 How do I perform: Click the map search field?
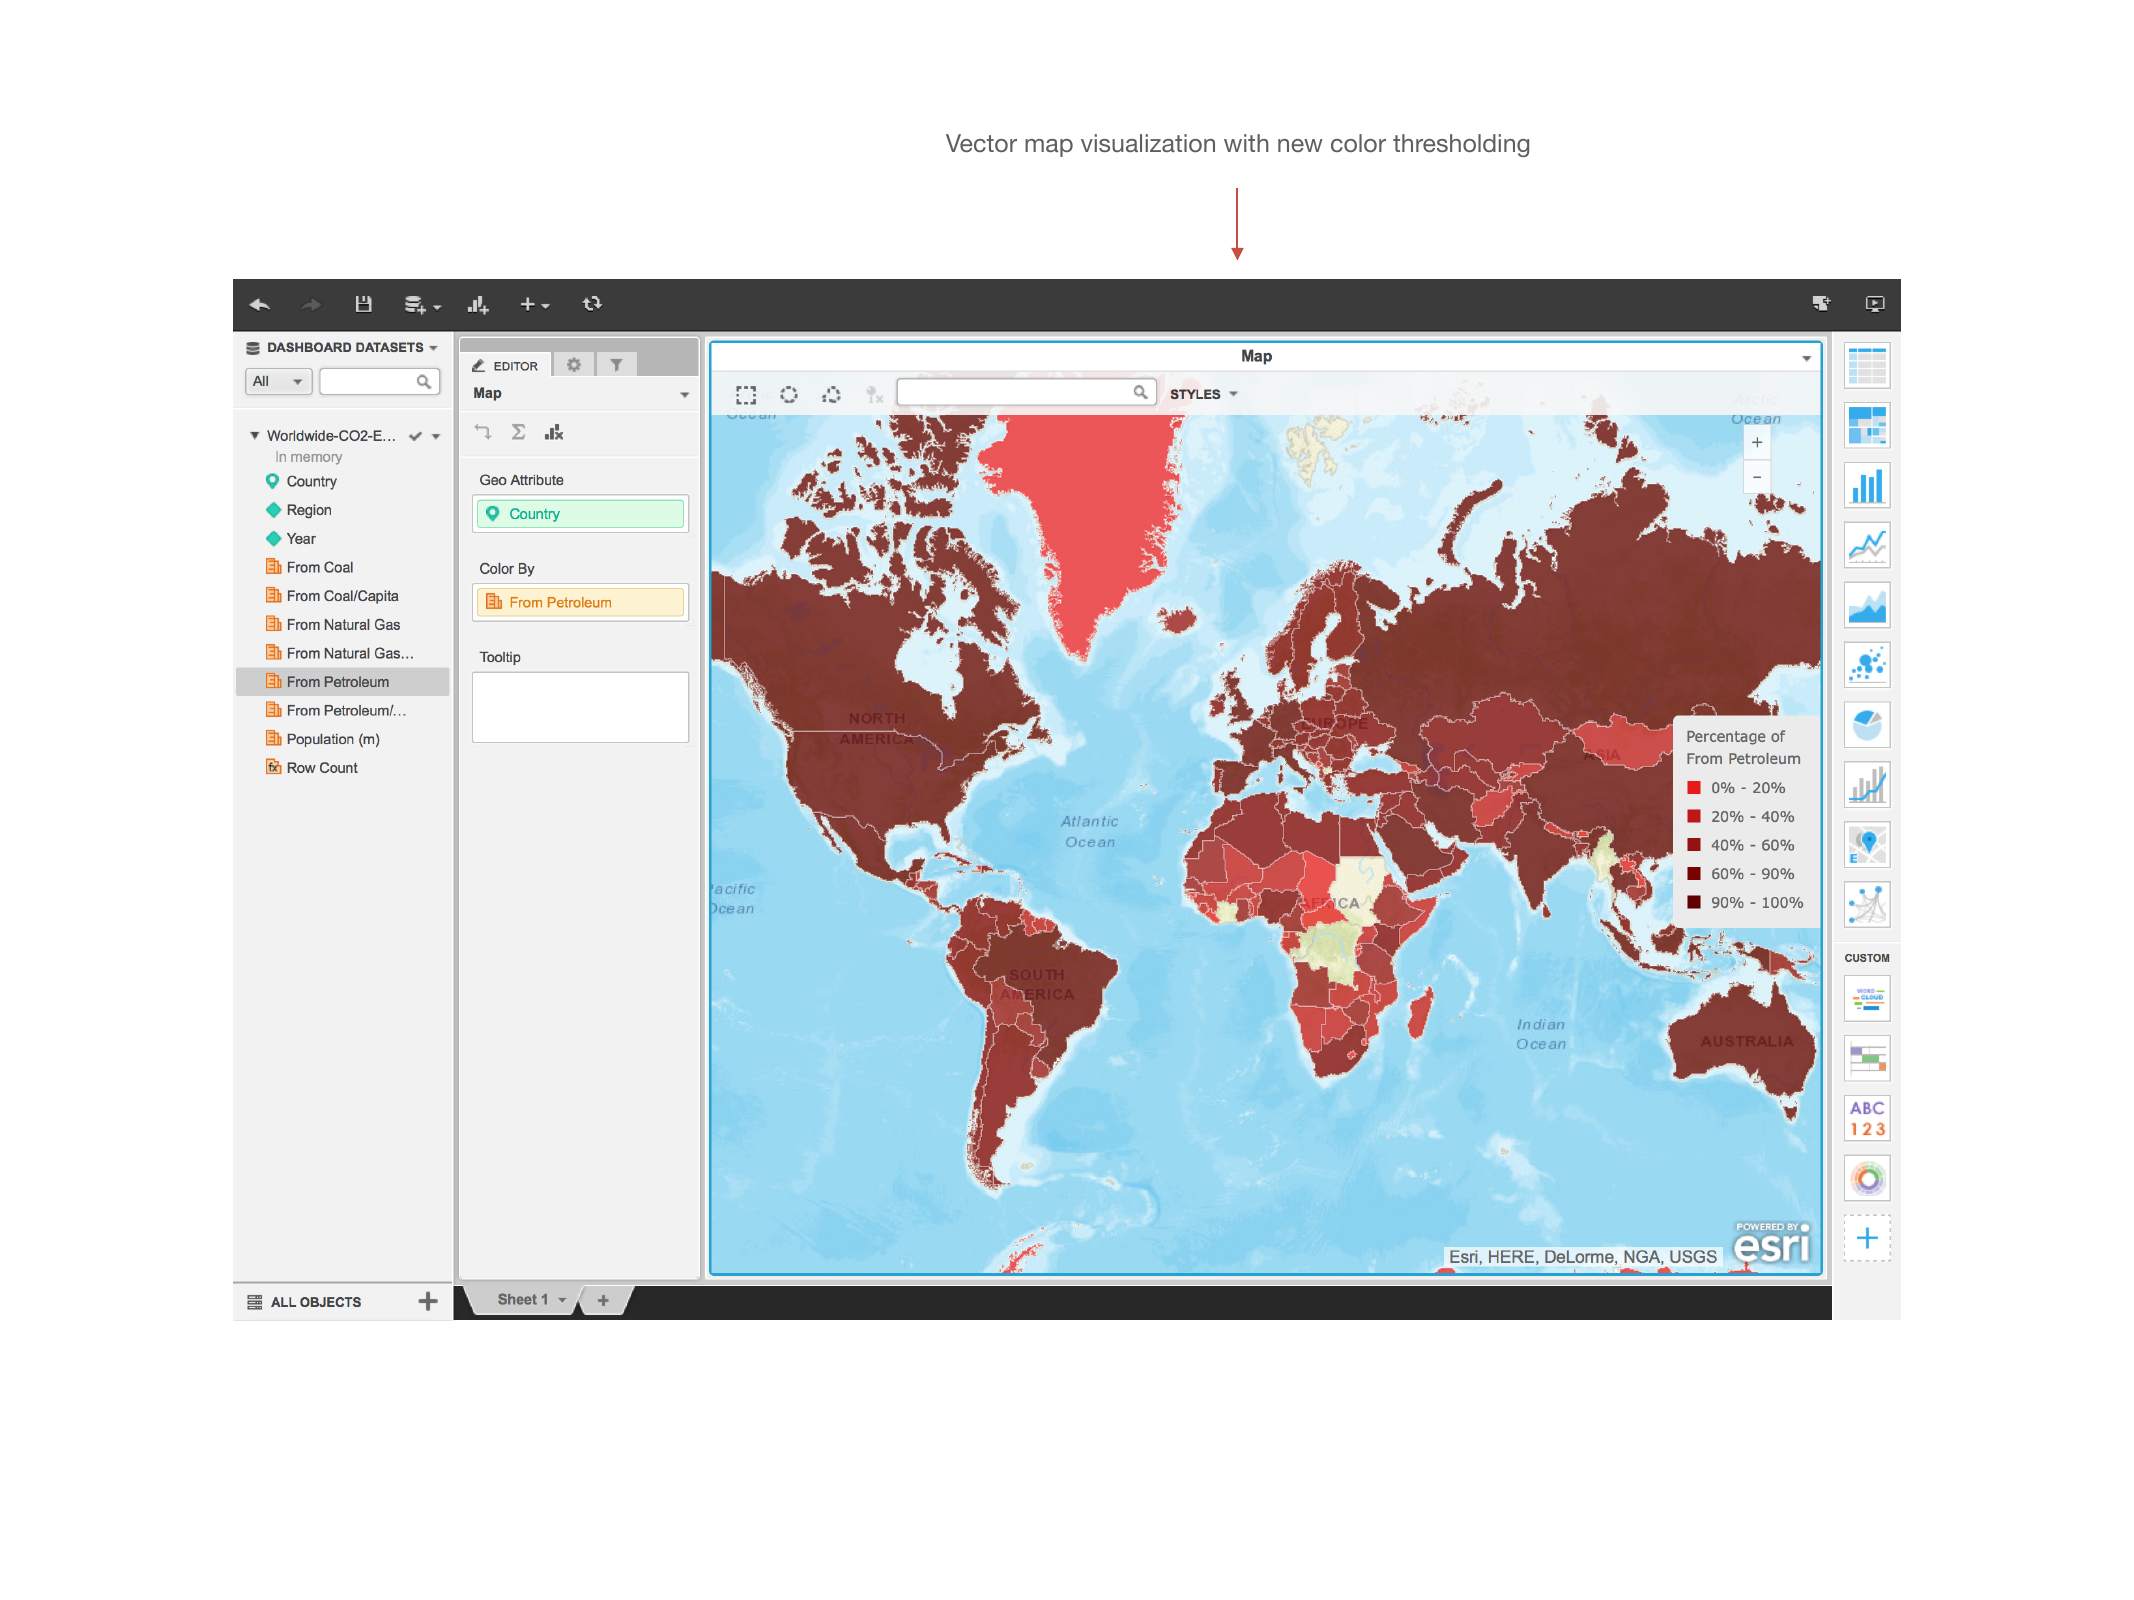tap(1026, 393)
